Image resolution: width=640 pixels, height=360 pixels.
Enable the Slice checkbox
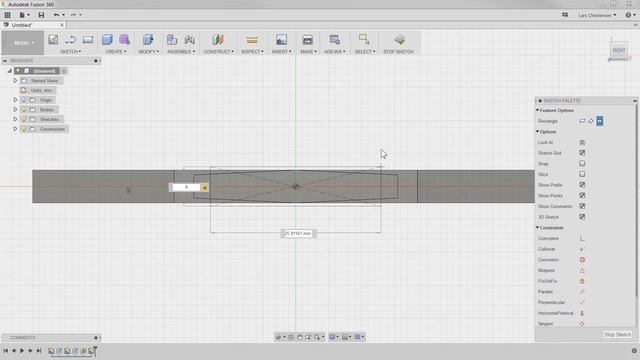(x=582, y=174)
